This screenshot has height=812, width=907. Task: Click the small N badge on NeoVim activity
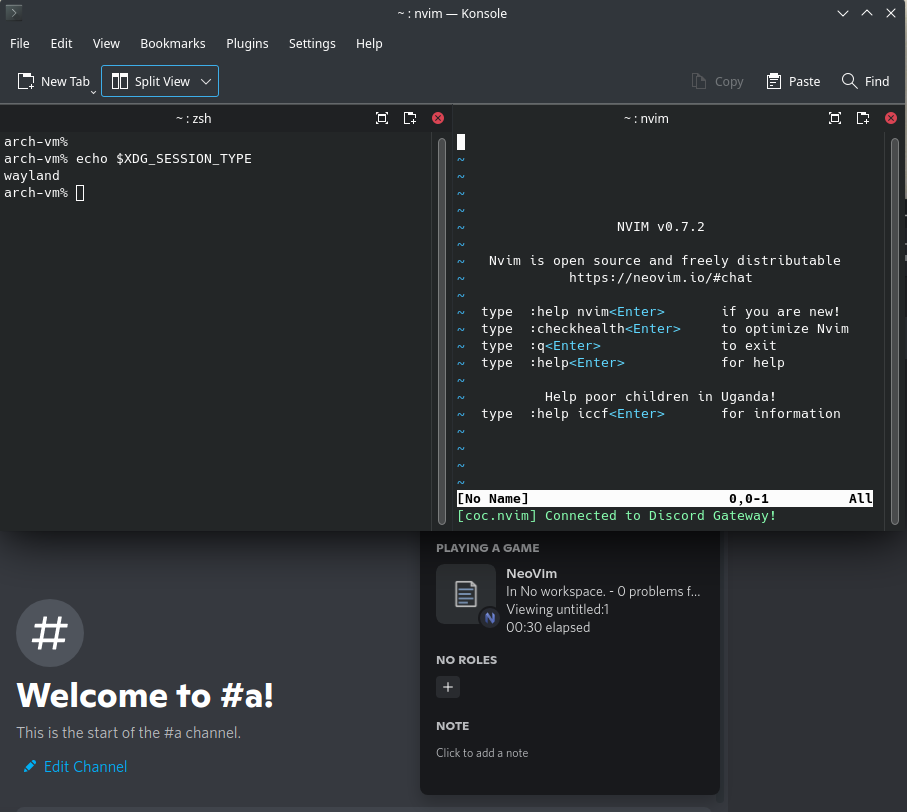pos(490,618)
